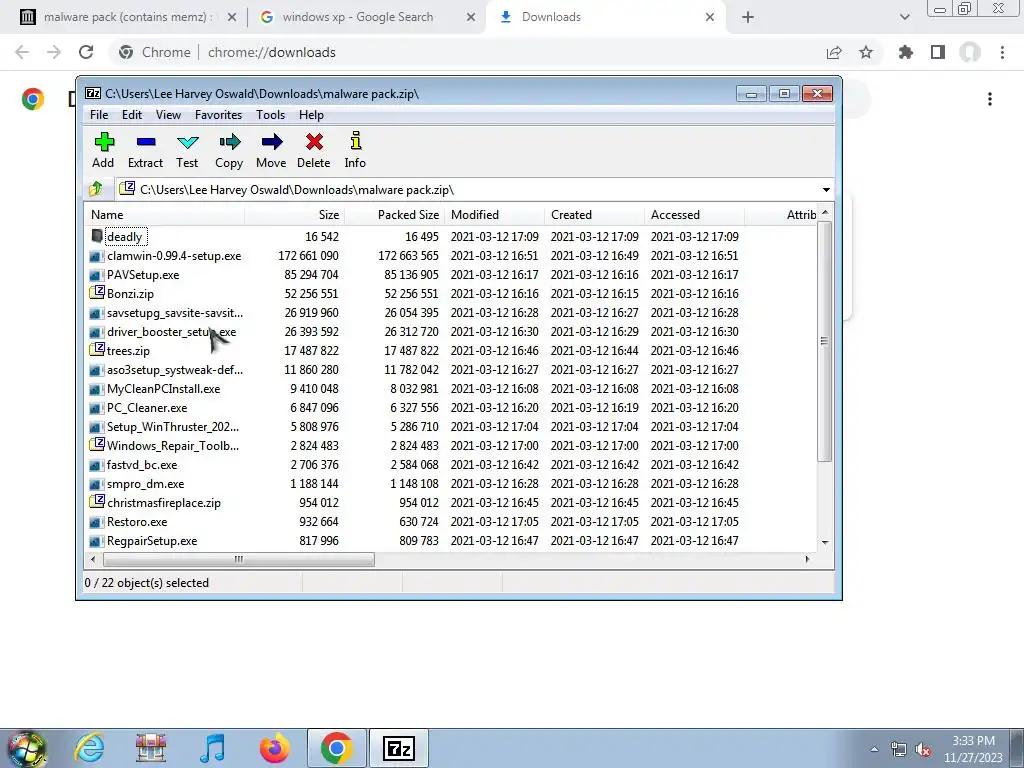Click the vertical scrollbar thumb in file list
The width and height of the screenshot is (1024, 768).
click(x=825, y=341)
